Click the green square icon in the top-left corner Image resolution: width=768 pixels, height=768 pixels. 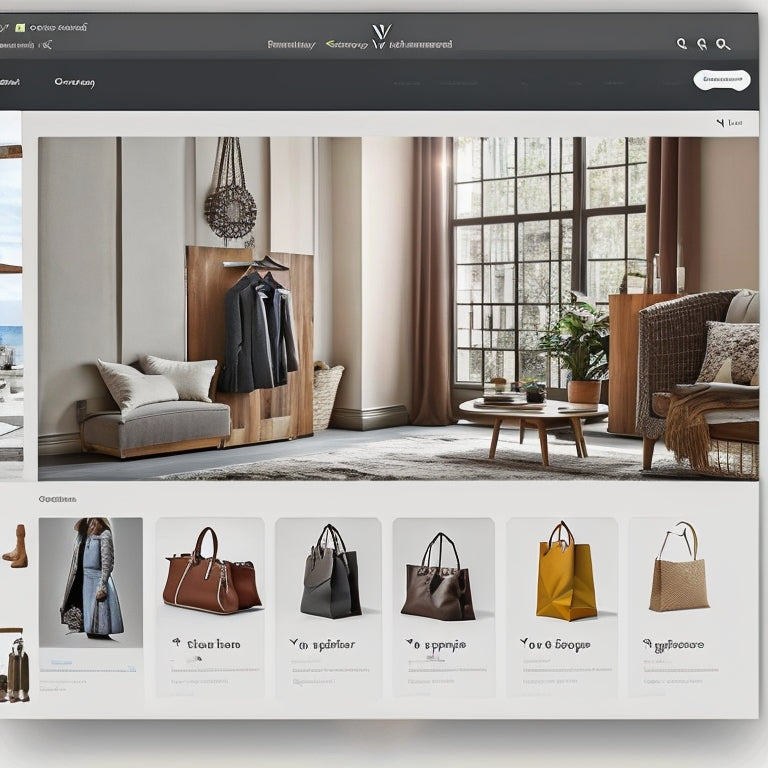click(x=19, y=27)
